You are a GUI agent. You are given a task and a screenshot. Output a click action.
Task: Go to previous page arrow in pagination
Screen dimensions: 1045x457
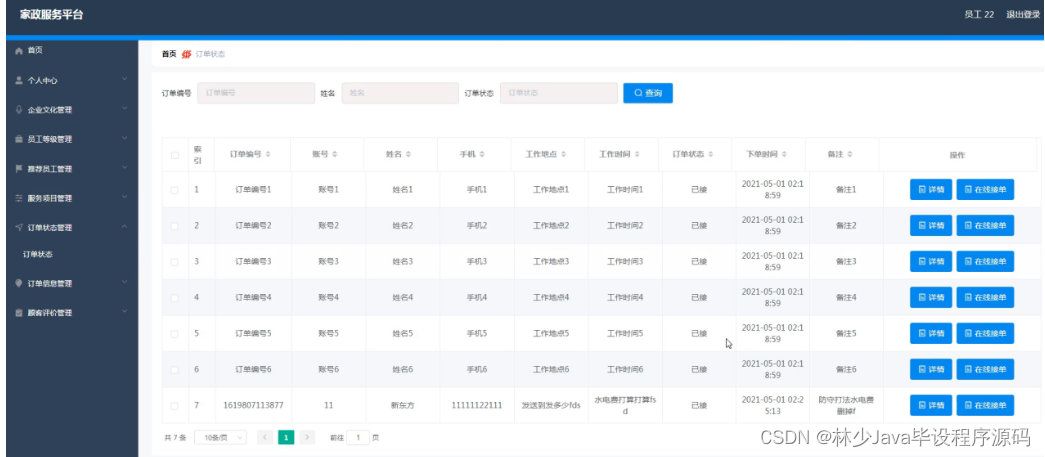[265, 438]
